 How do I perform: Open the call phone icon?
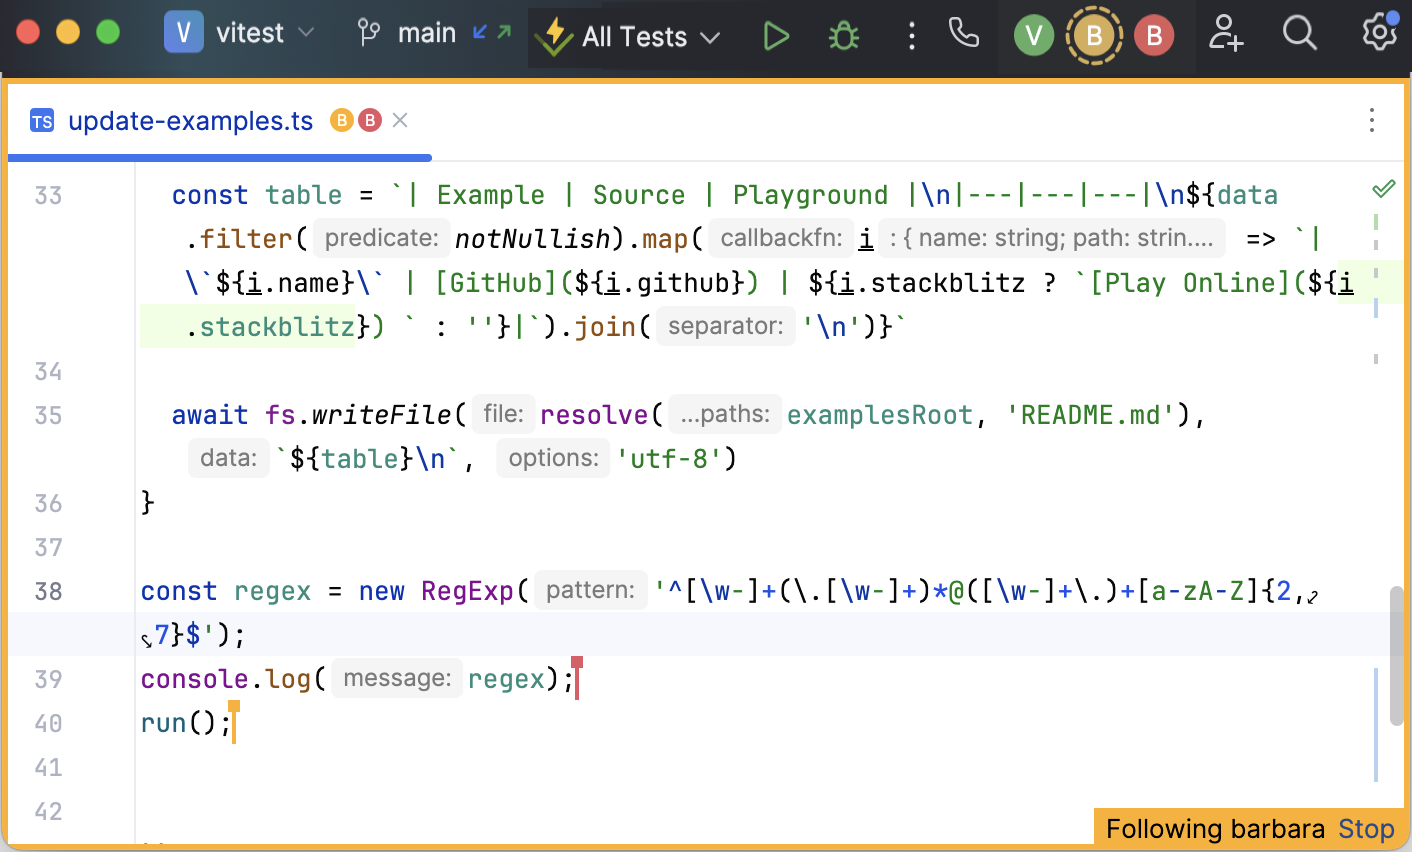[x=963, y=34]
